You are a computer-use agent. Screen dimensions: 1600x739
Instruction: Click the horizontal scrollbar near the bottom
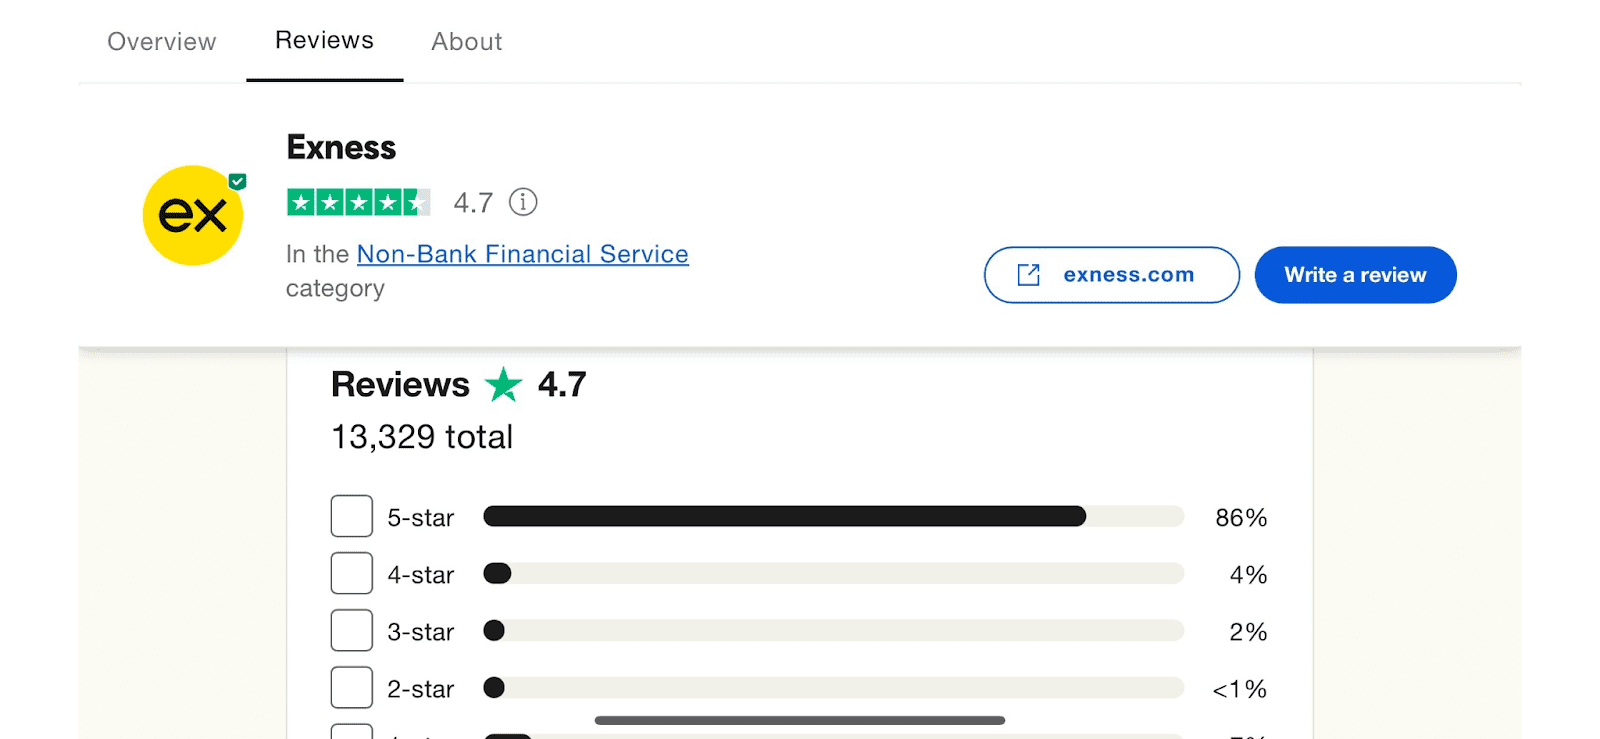click(x=800, y=719)
